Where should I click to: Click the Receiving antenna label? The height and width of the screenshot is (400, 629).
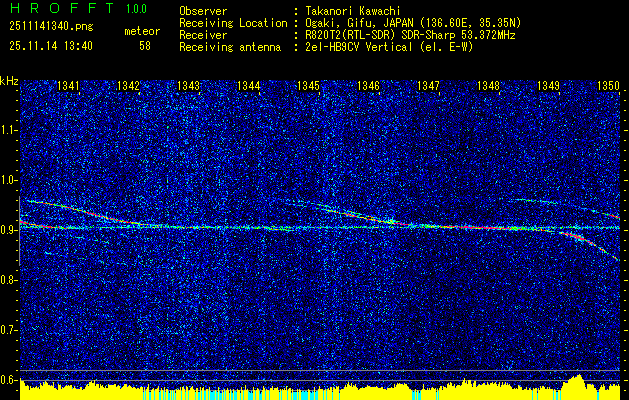(x=230, y=47)
